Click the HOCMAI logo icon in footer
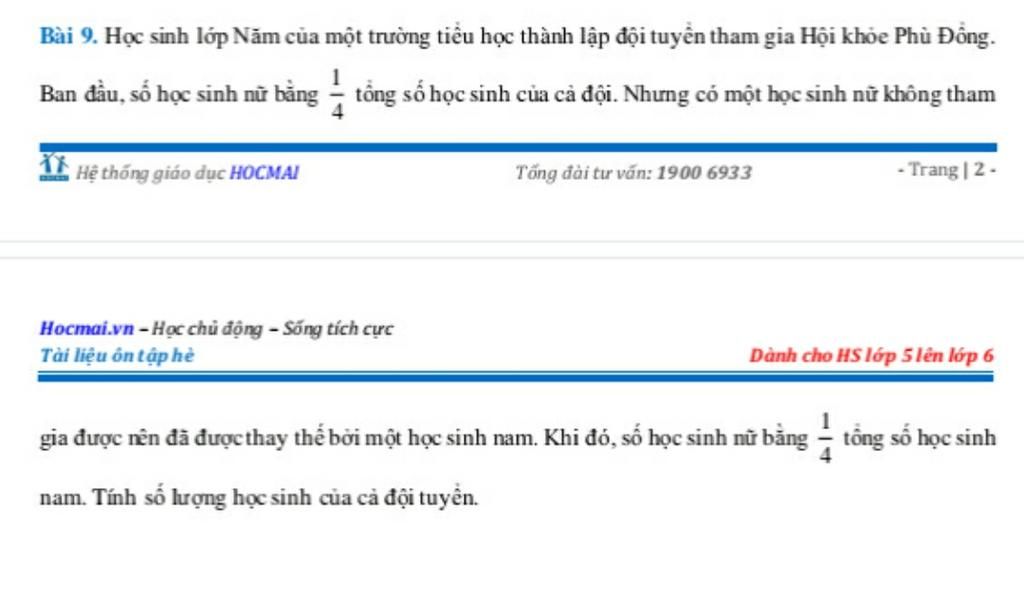This screenshot has width=1024, height=597. 54,167
